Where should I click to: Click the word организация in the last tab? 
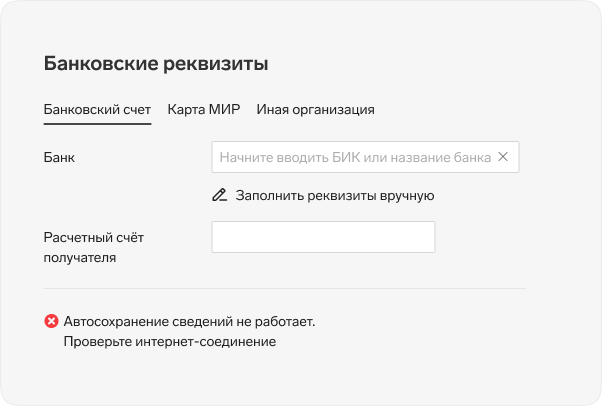(x=333, y=110)
